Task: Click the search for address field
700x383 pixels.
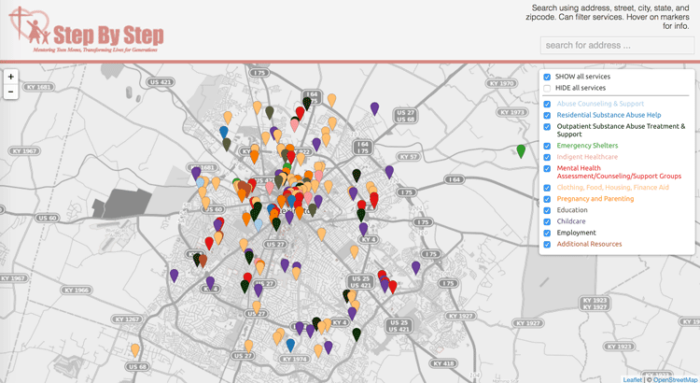Action: [617, 46]
